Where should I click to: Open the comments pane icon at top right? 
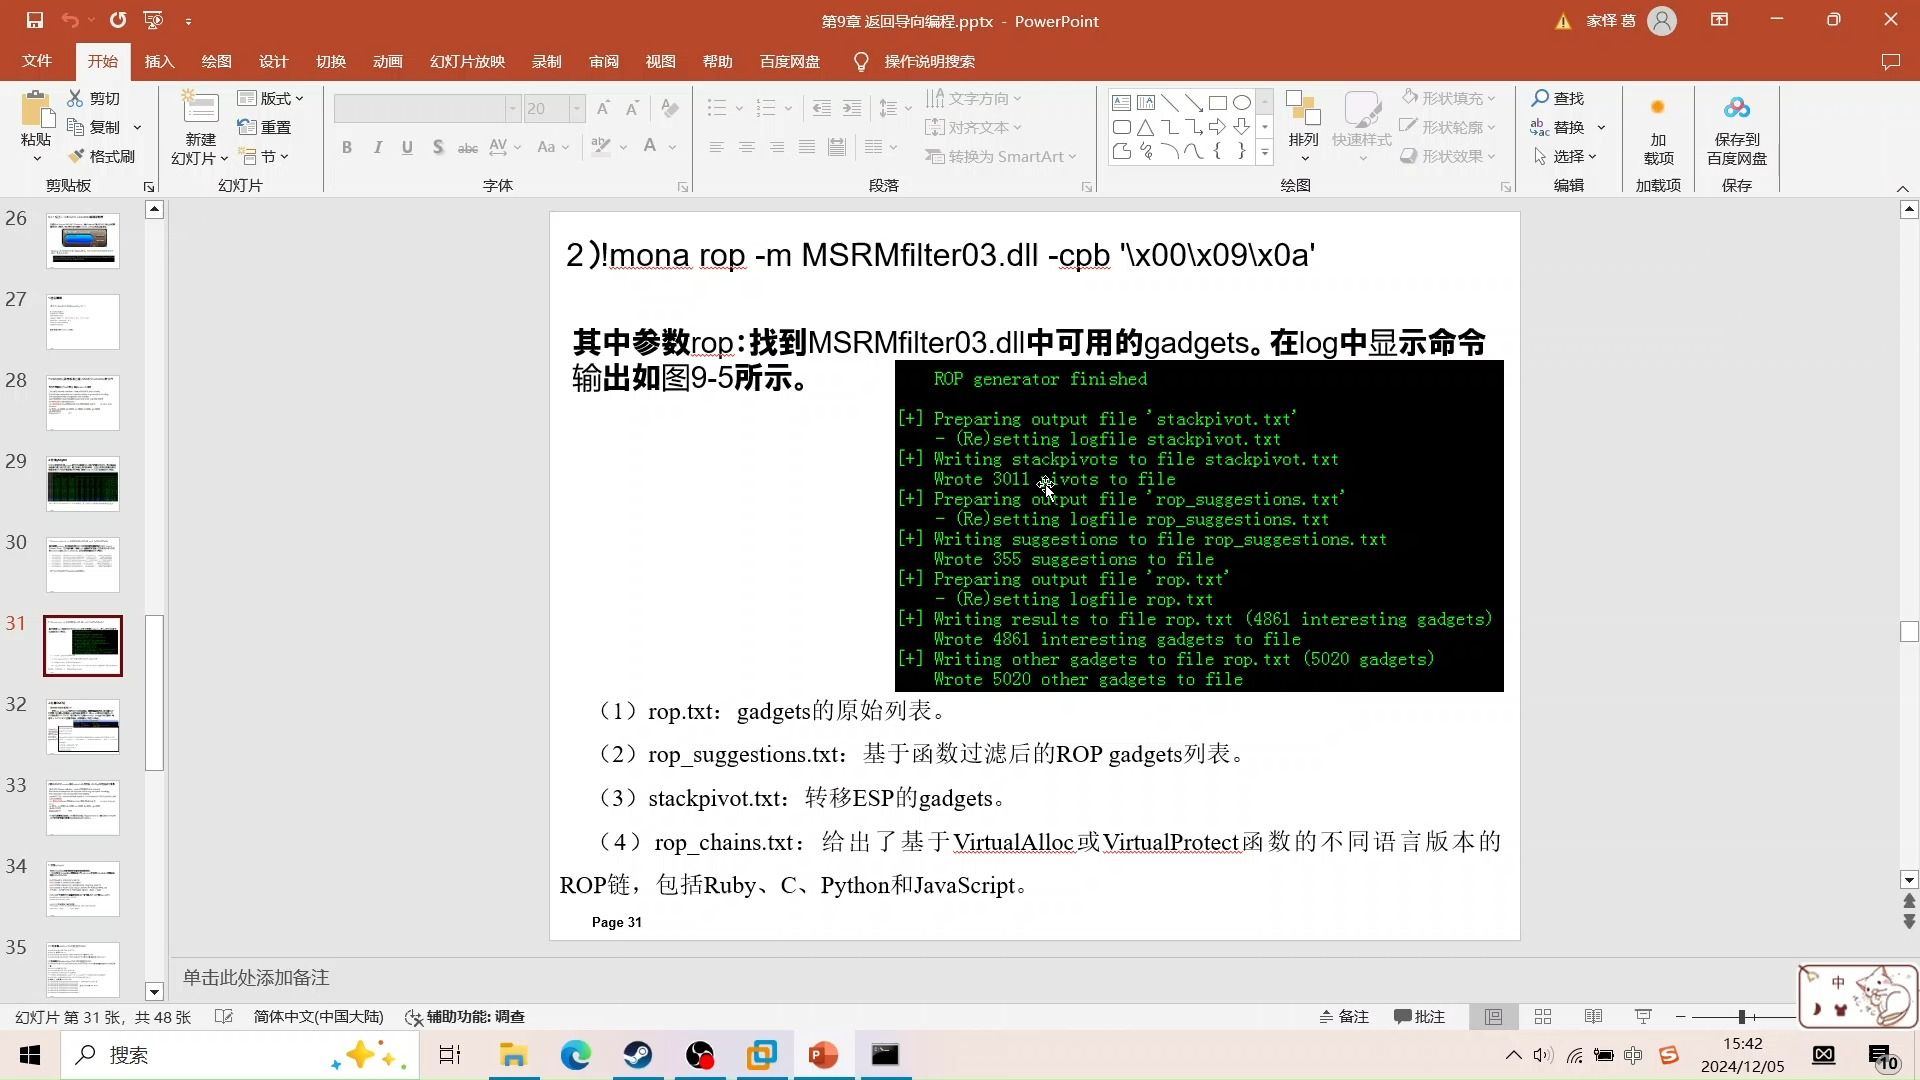1890,61
